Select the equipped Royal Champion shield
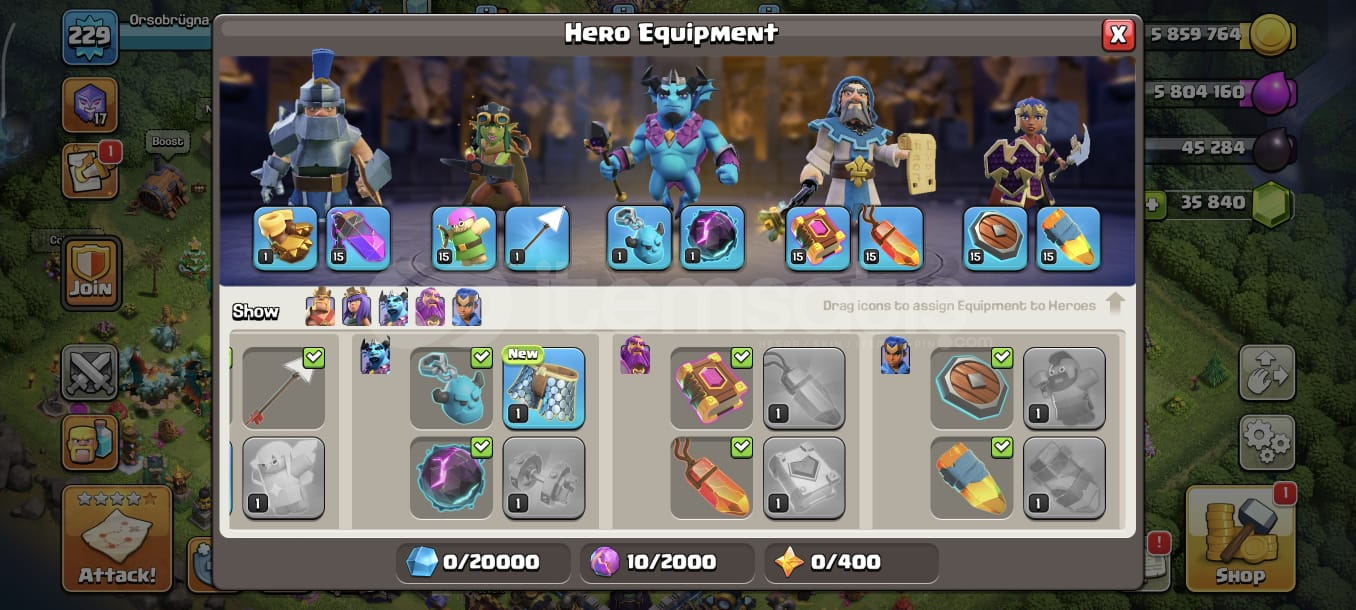Image resolution: width=1356 pixels, height=610 pixels. coord(971,388)
